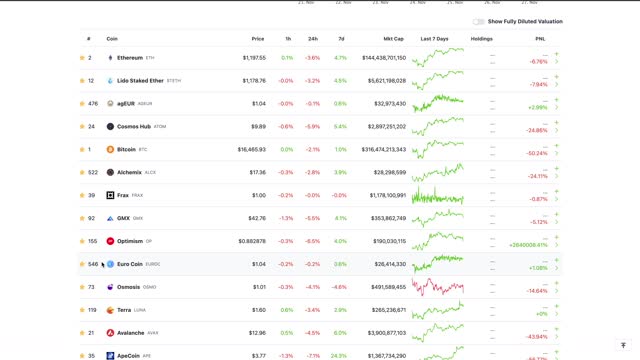Toggle Show Fully Diluted Valuation switch

(x=478, y=22)
